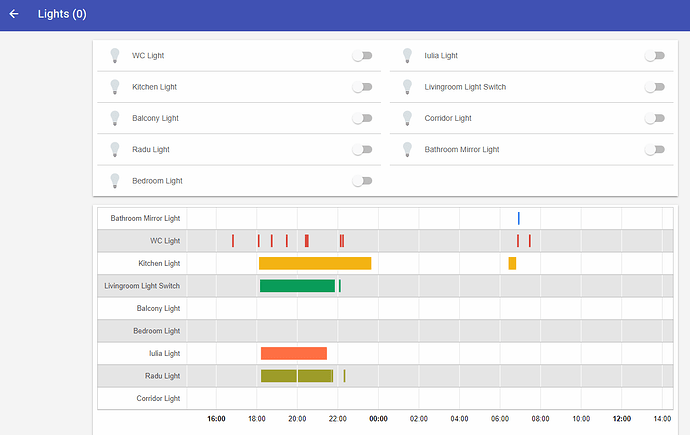Image resolution: width=690 pixels, height=435 pixels.
Task: Select the coral Iulia Light history bar
Action: [x=293, y=353]
